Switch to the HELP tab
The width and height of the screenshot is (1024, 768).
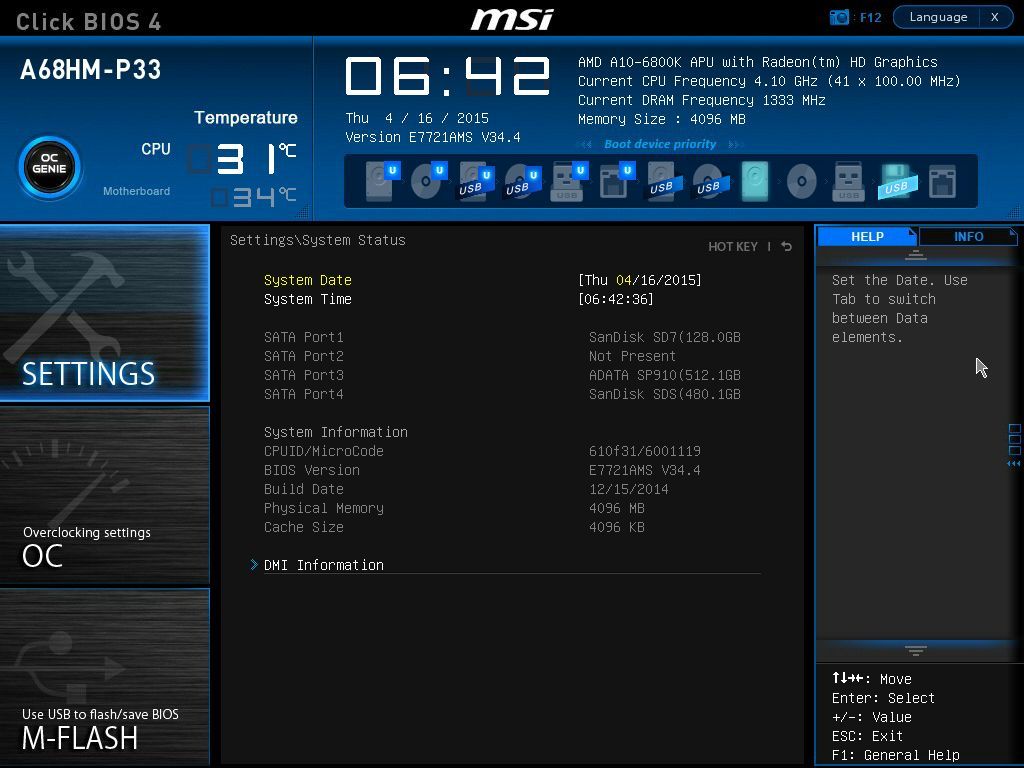click(x=867, y=236)
